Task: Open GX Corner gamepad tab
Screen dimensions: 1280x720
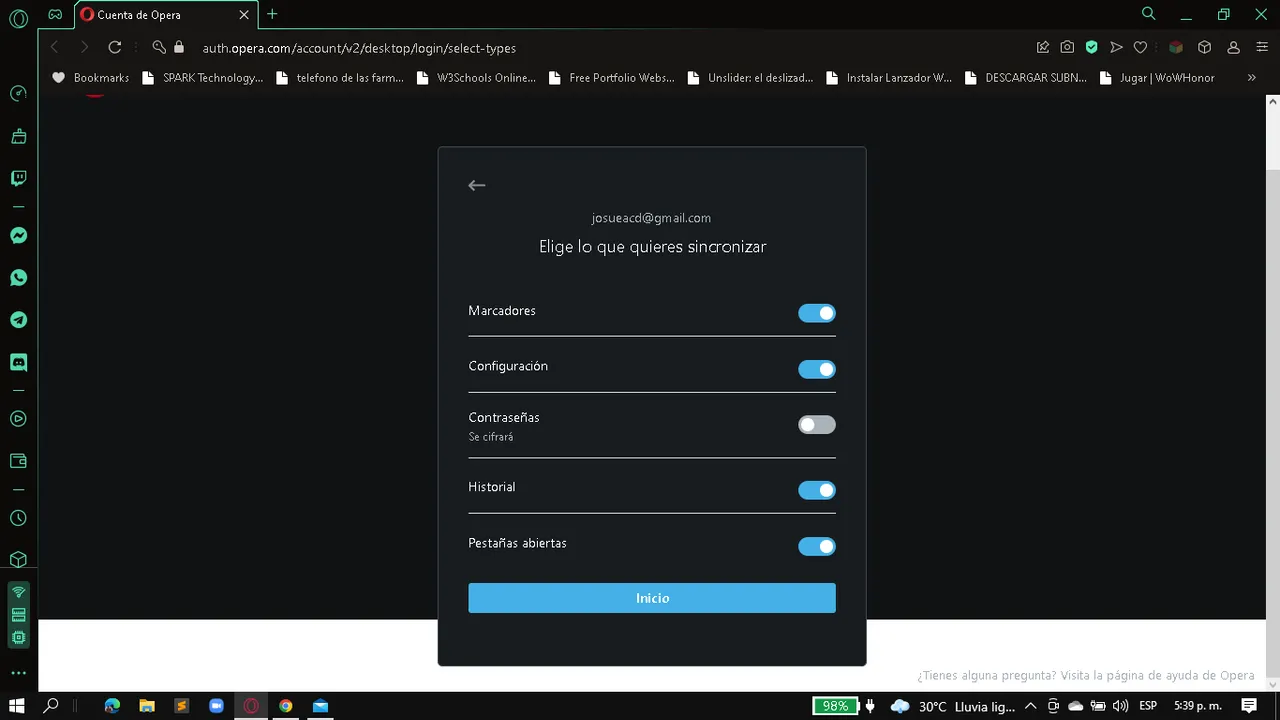Action: point(55,14)
